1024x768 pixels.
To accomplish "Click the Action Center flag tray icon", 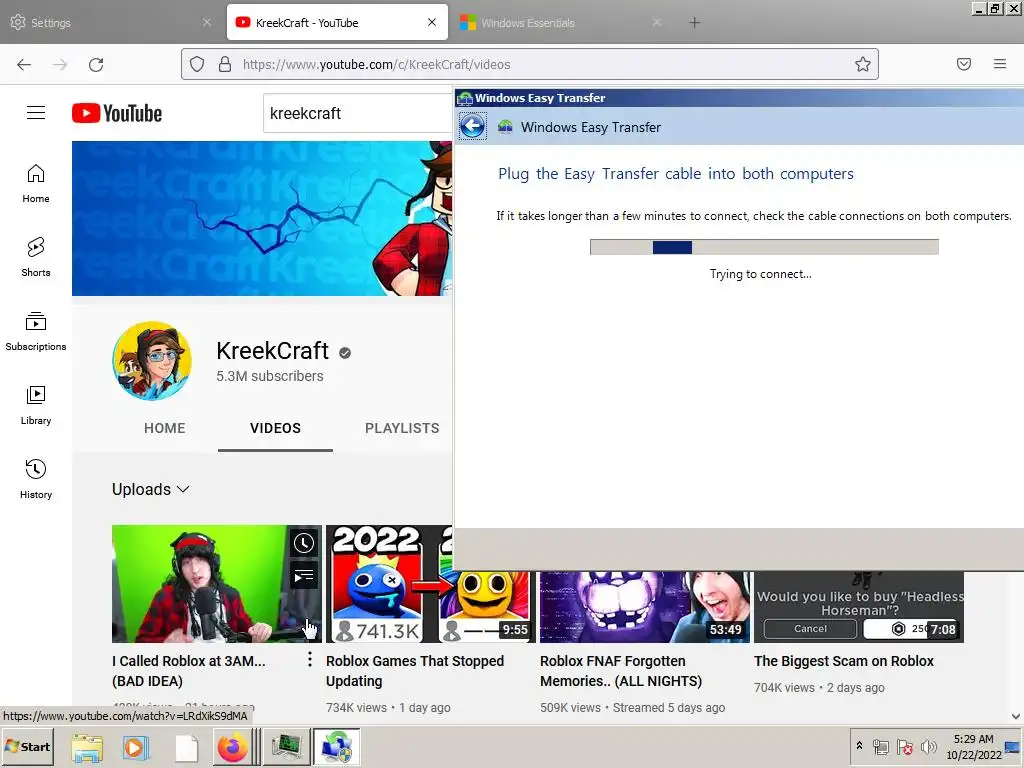I will click(x=904, y=746).
